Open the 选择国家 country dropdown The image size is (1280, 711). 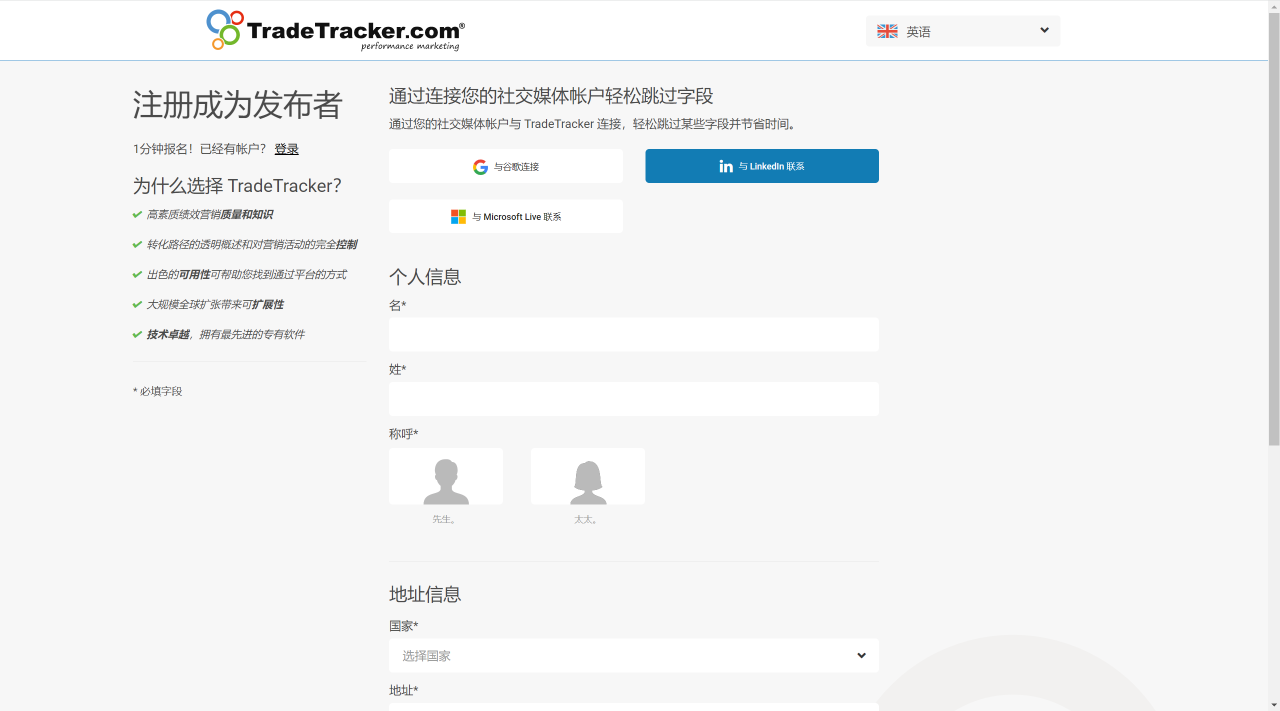(633, 655)
